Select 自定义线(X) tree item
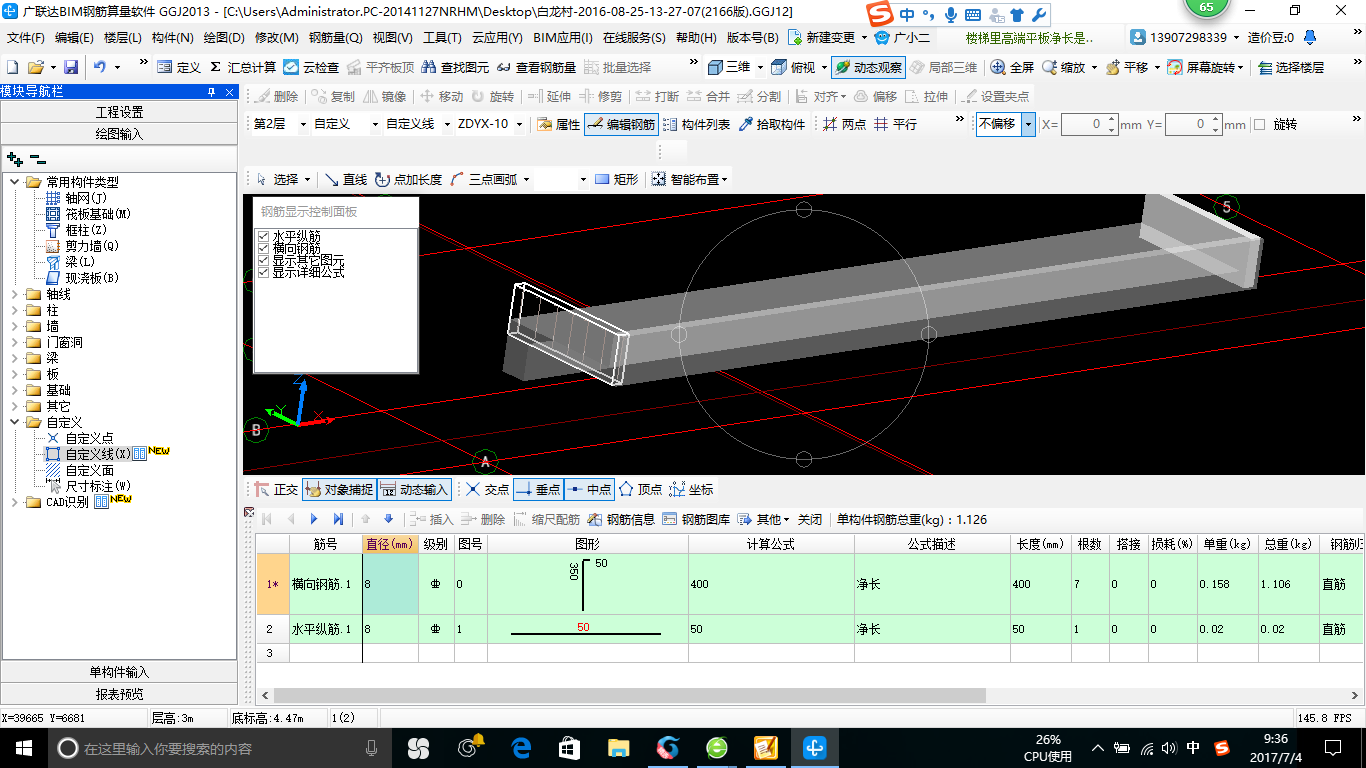The image size is (1366, 768). (98, 454)
